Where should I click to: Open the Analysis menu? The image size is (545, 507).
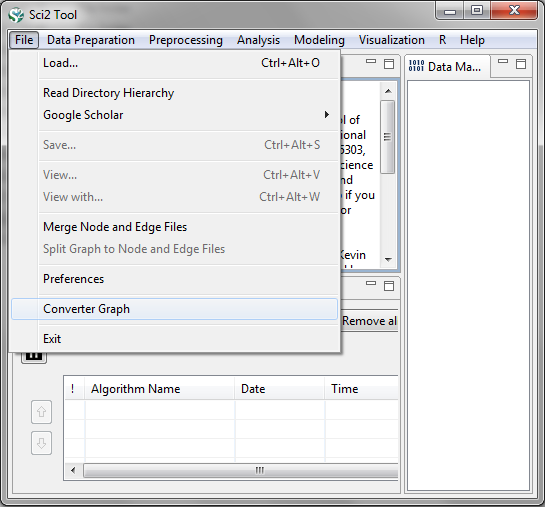(258, 40)
